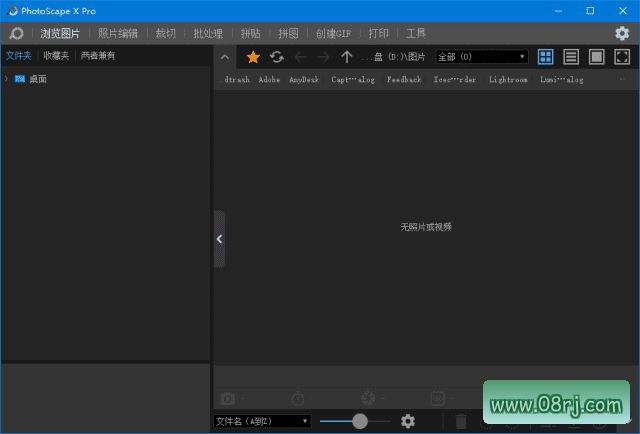Open the 照片编辑 tab
Viewport: 640px width, 434px height.
coord(118,33)
